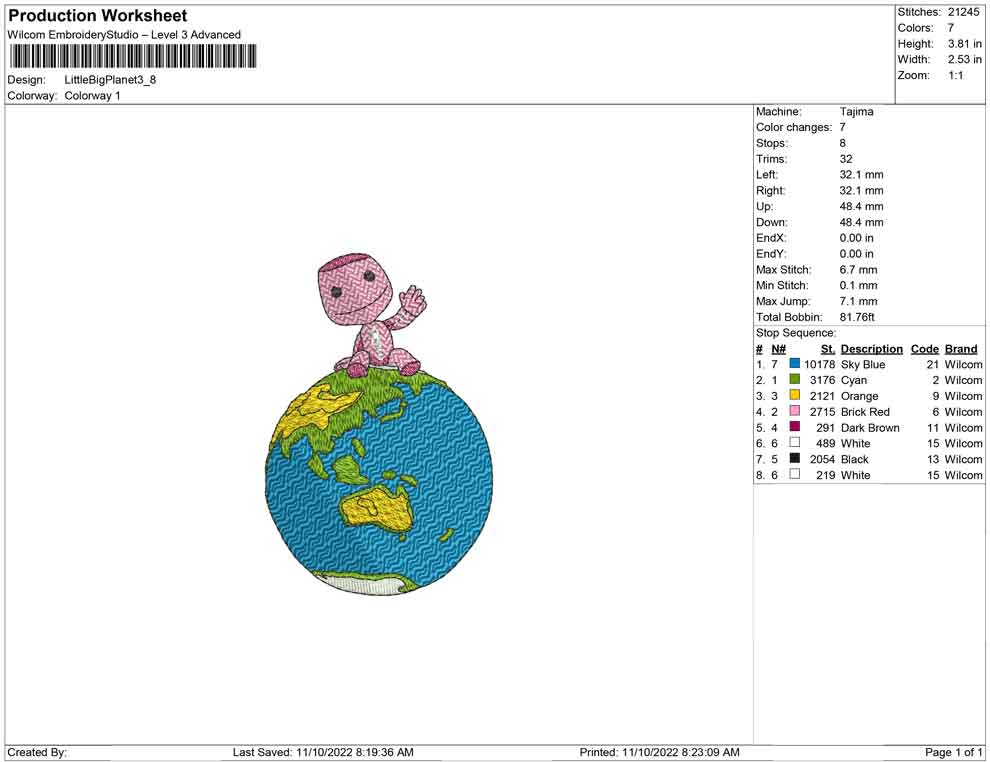Click the Created By label
This screenshot has height=762, width=990.
click(37, 752)
